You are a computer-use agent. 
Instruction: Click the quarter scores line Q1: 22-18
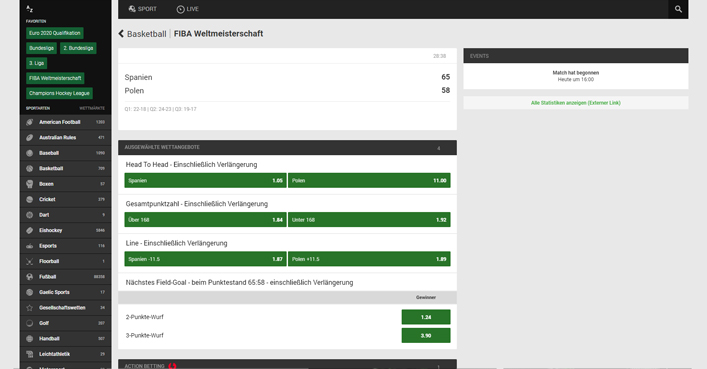tap(161, 109)
